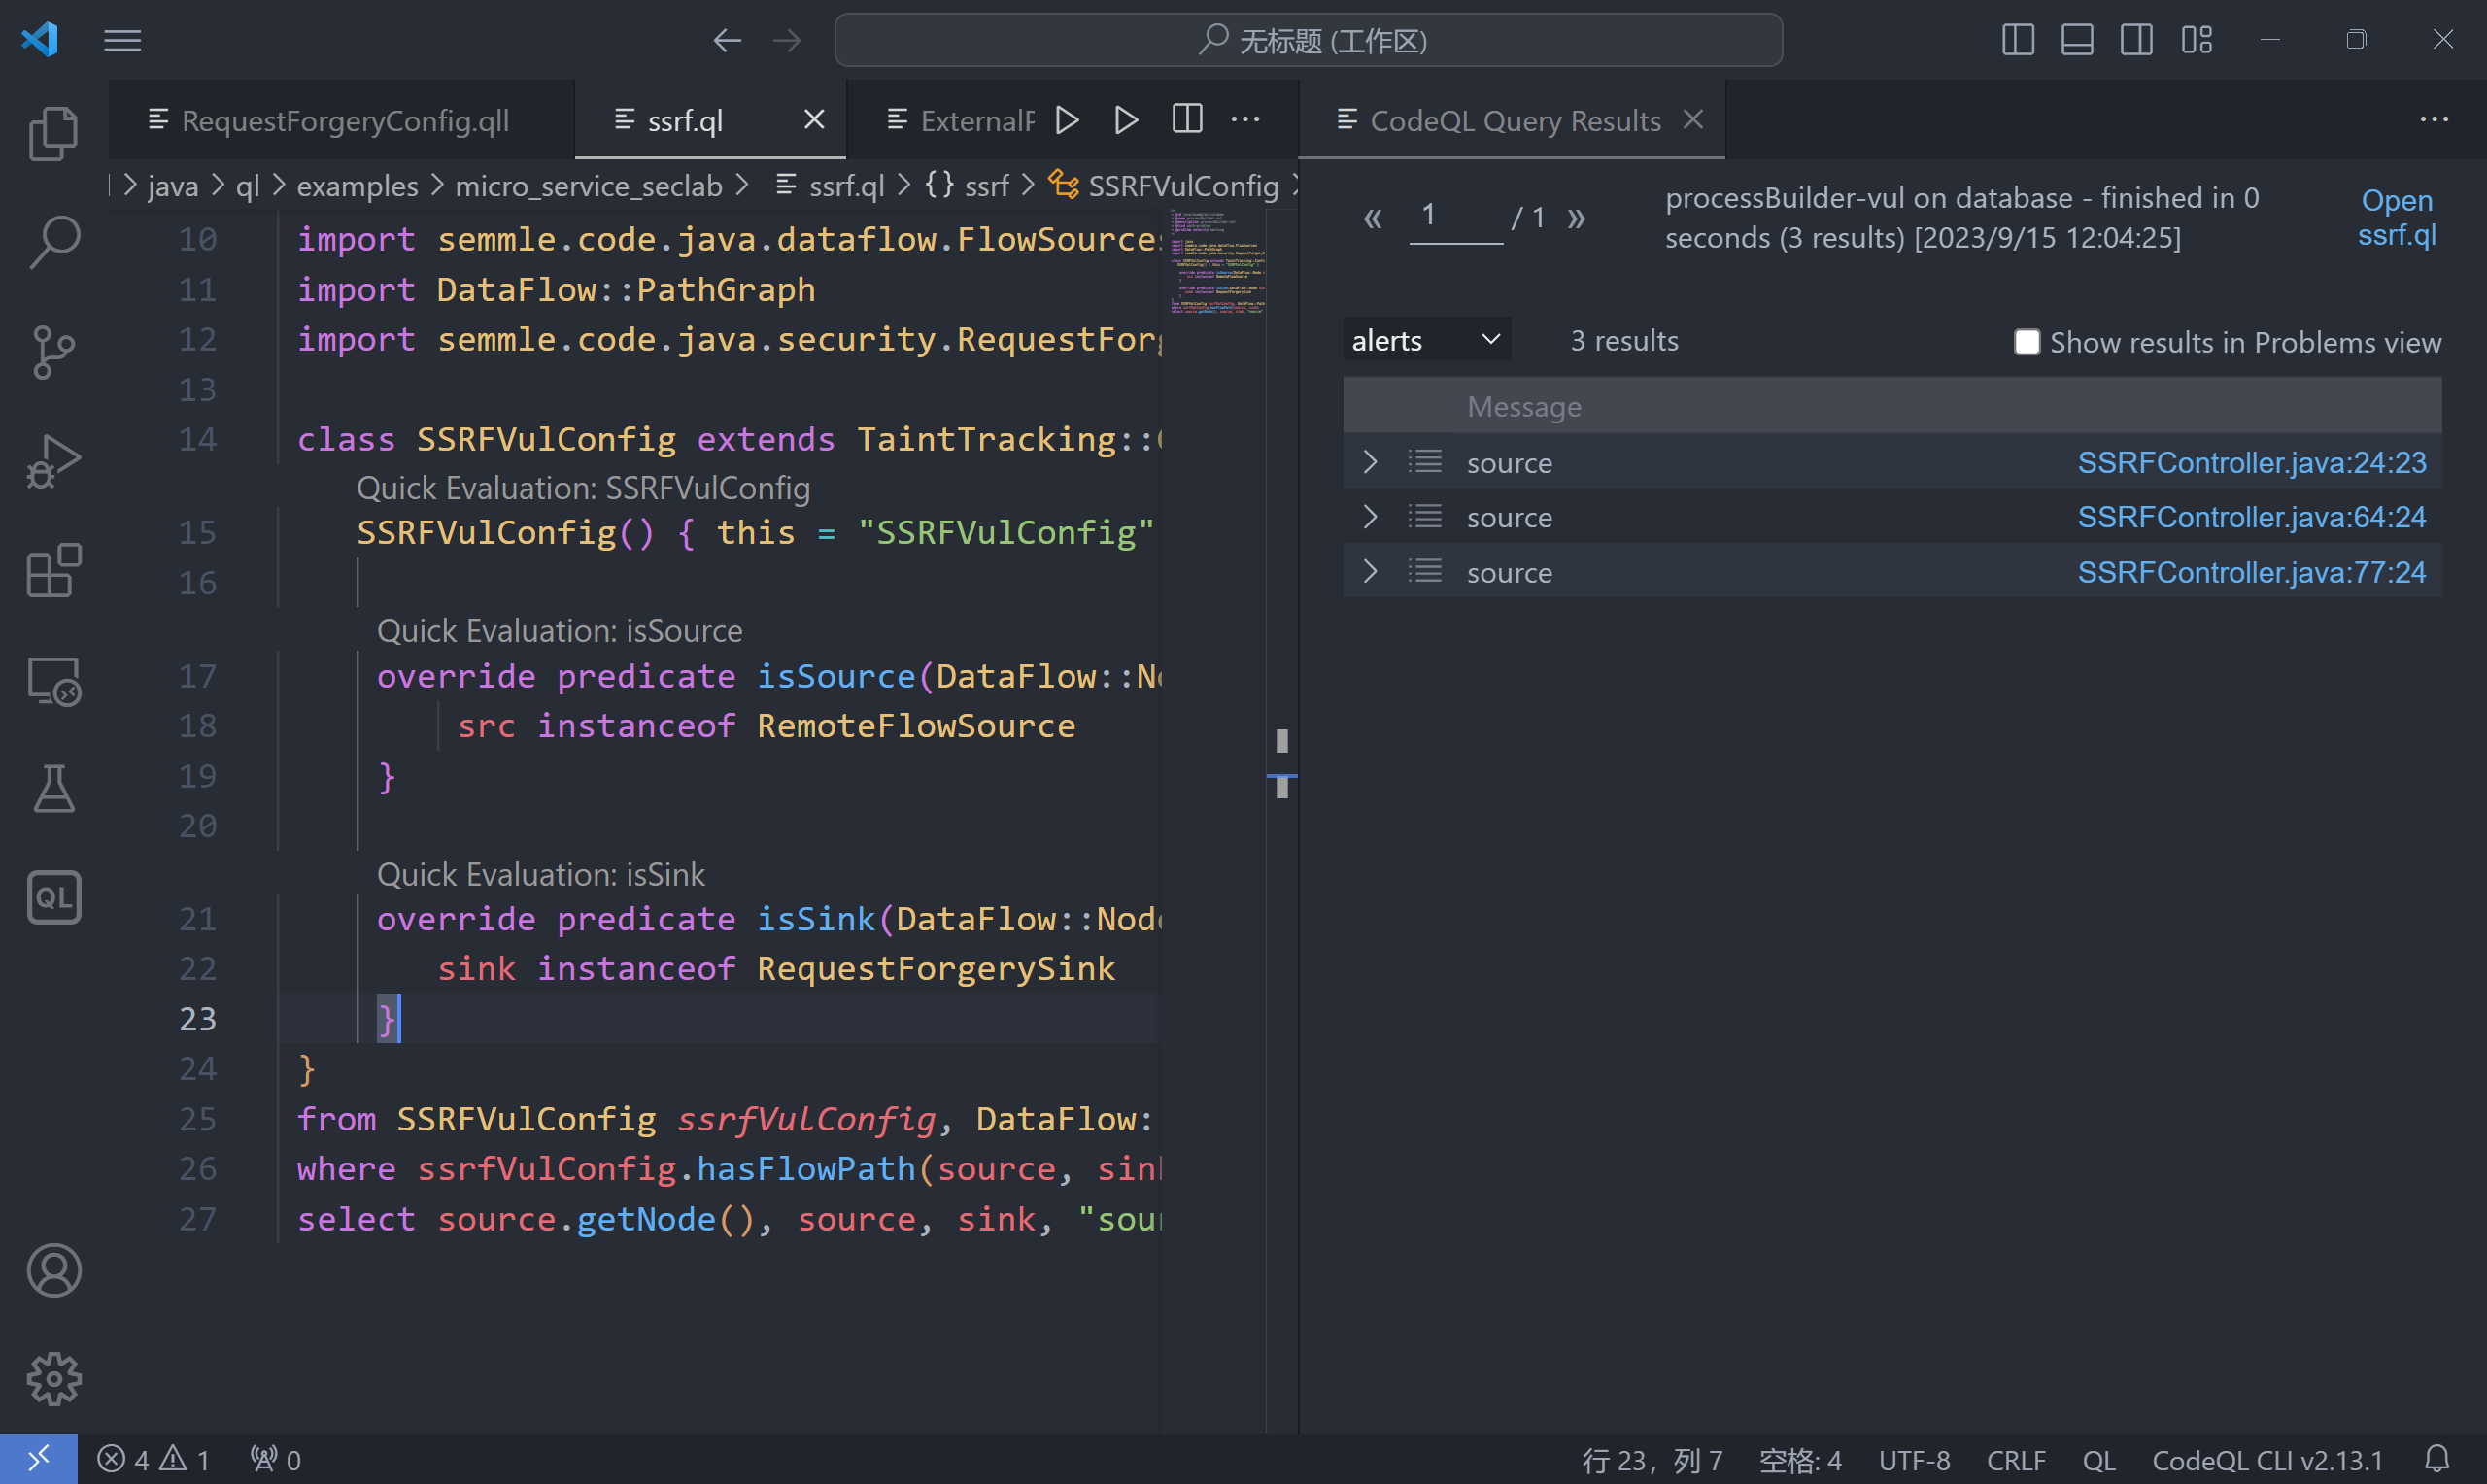Open the Explorer view in activity bar
This screenshot has height=1484, width=2487.
53,133
